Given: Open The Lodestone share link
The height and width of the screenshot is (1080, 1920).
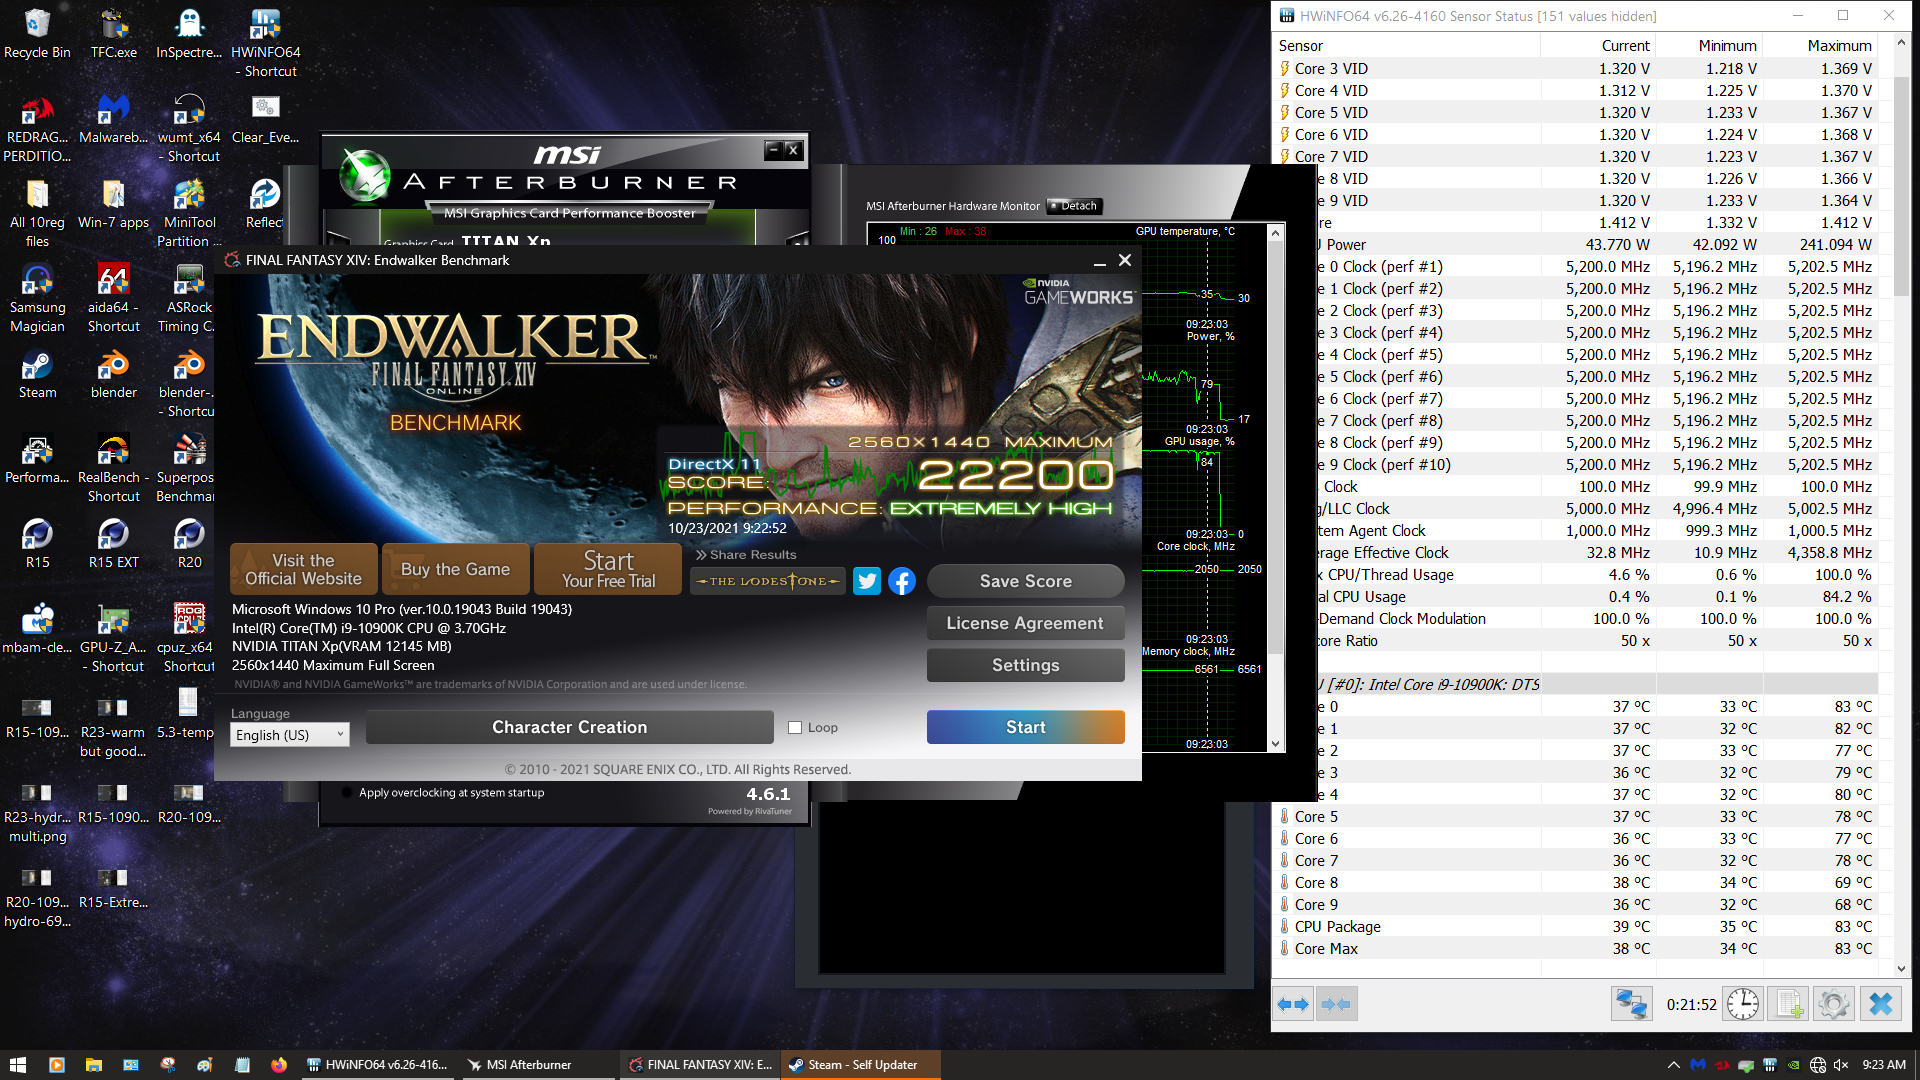Looking at the screenshot, I should [x=768, y=581].
